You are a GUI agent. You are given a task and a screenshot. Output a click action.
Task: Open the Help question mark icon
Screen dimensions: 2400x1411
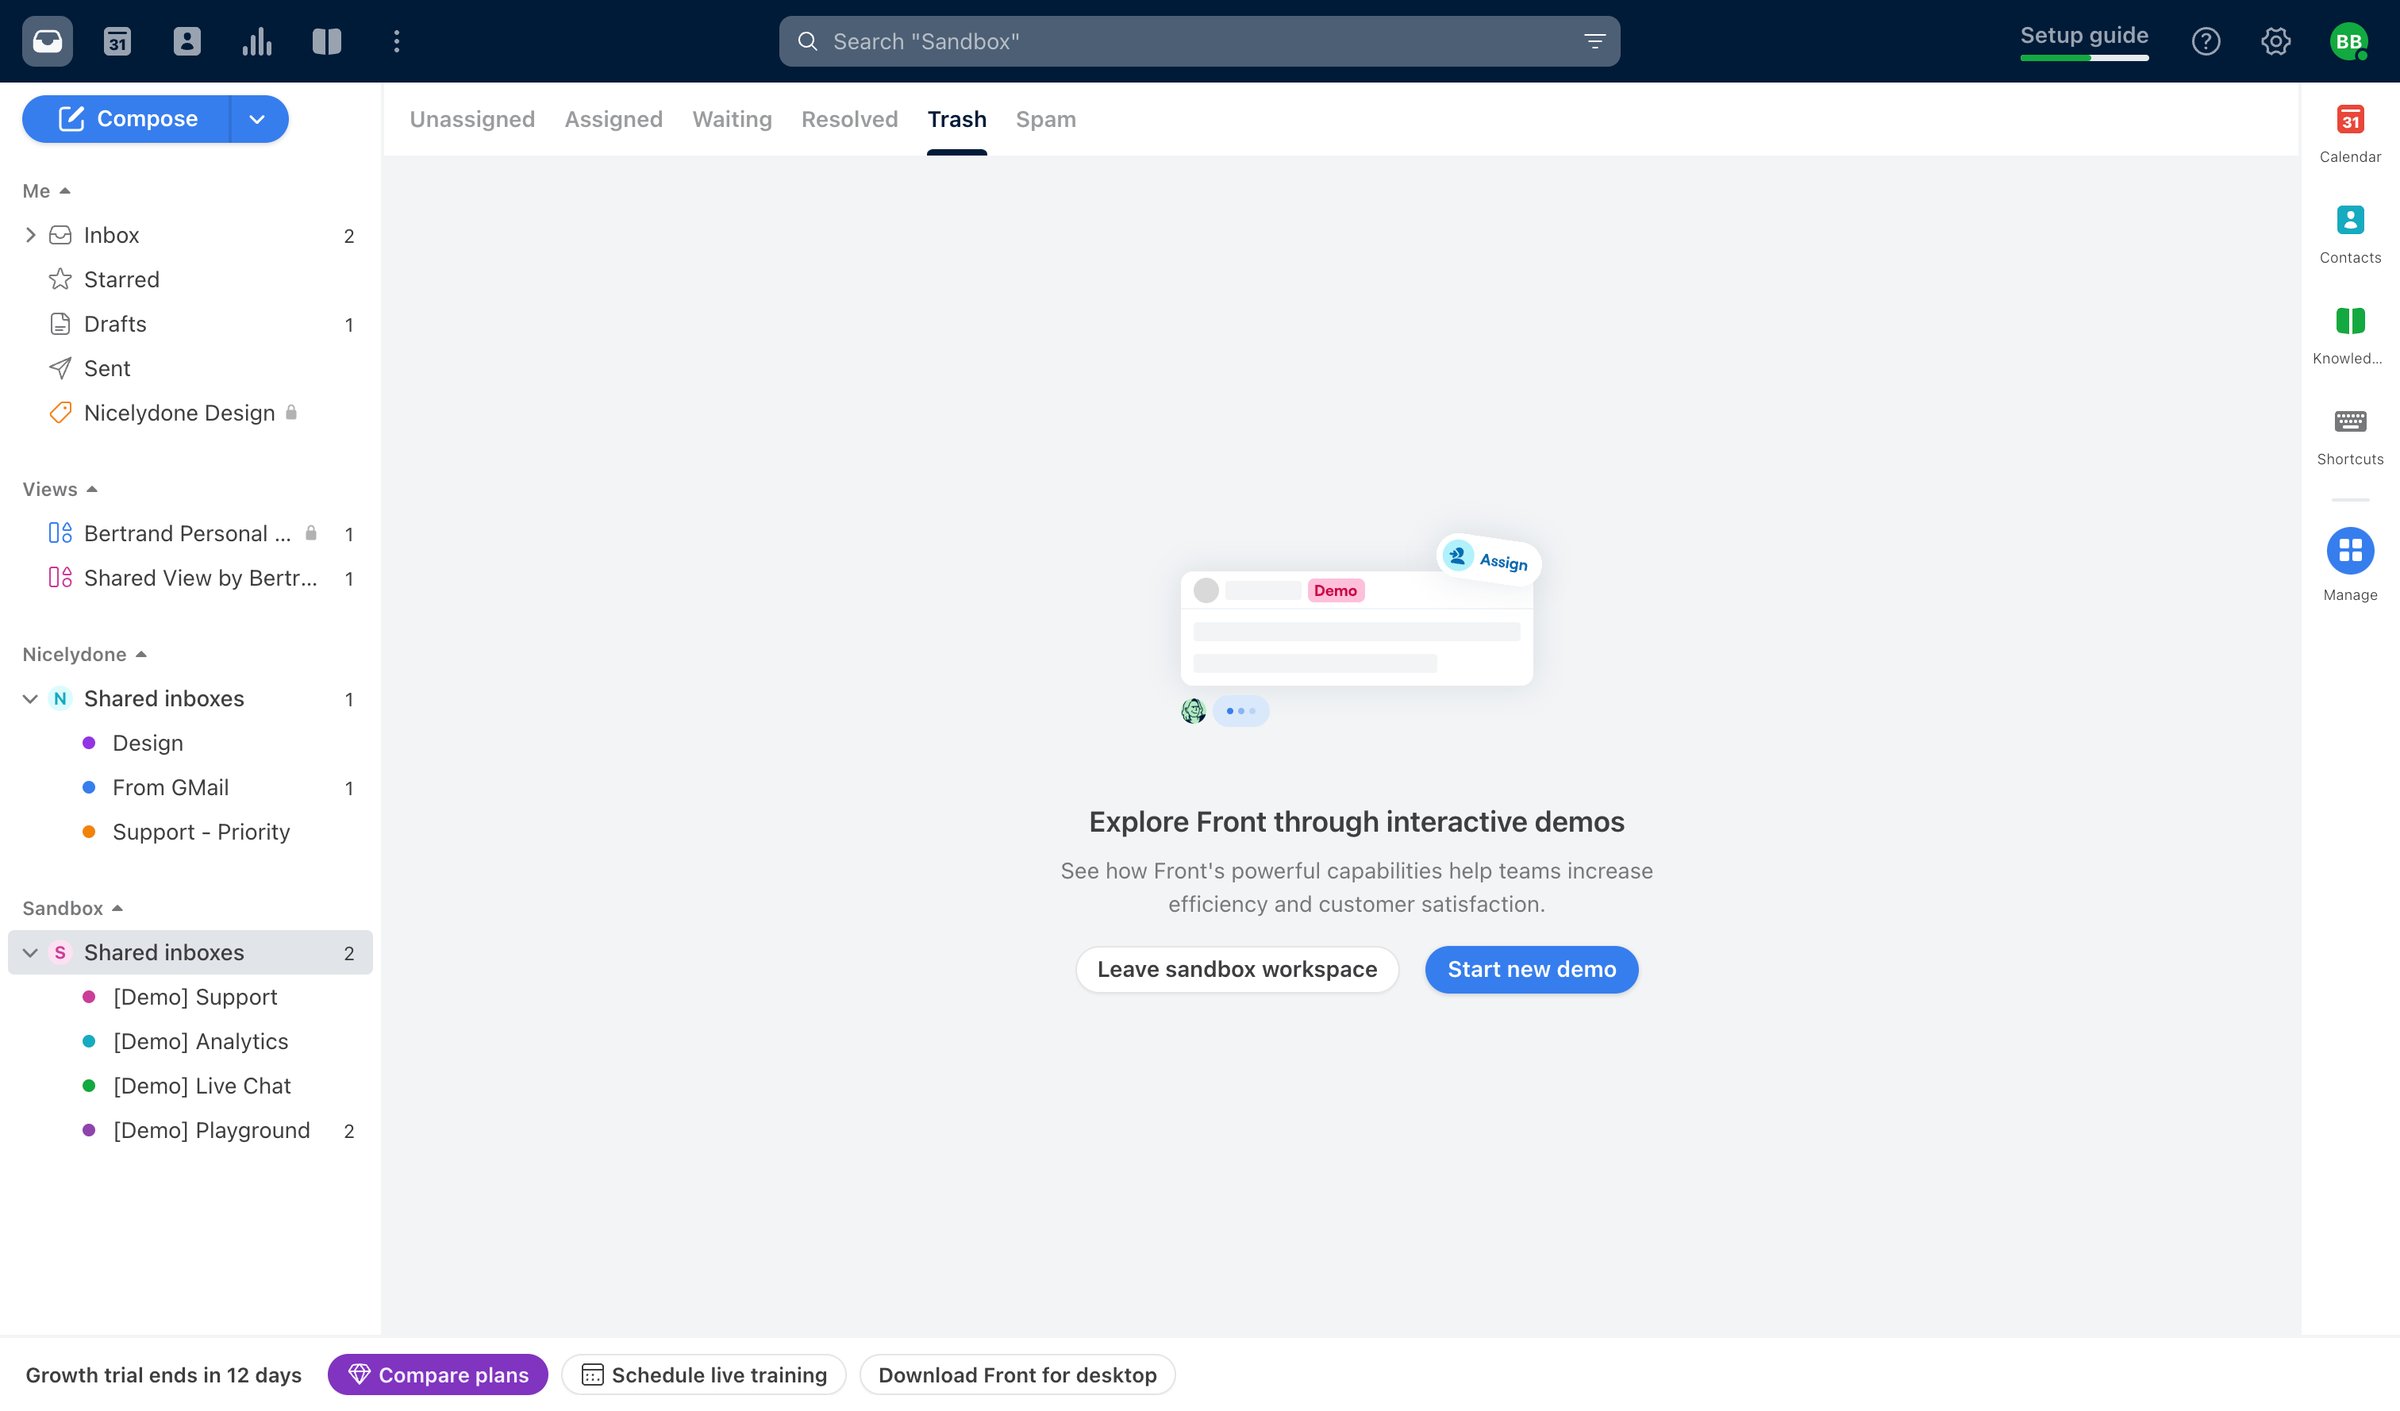click(x=2206, y=41)
